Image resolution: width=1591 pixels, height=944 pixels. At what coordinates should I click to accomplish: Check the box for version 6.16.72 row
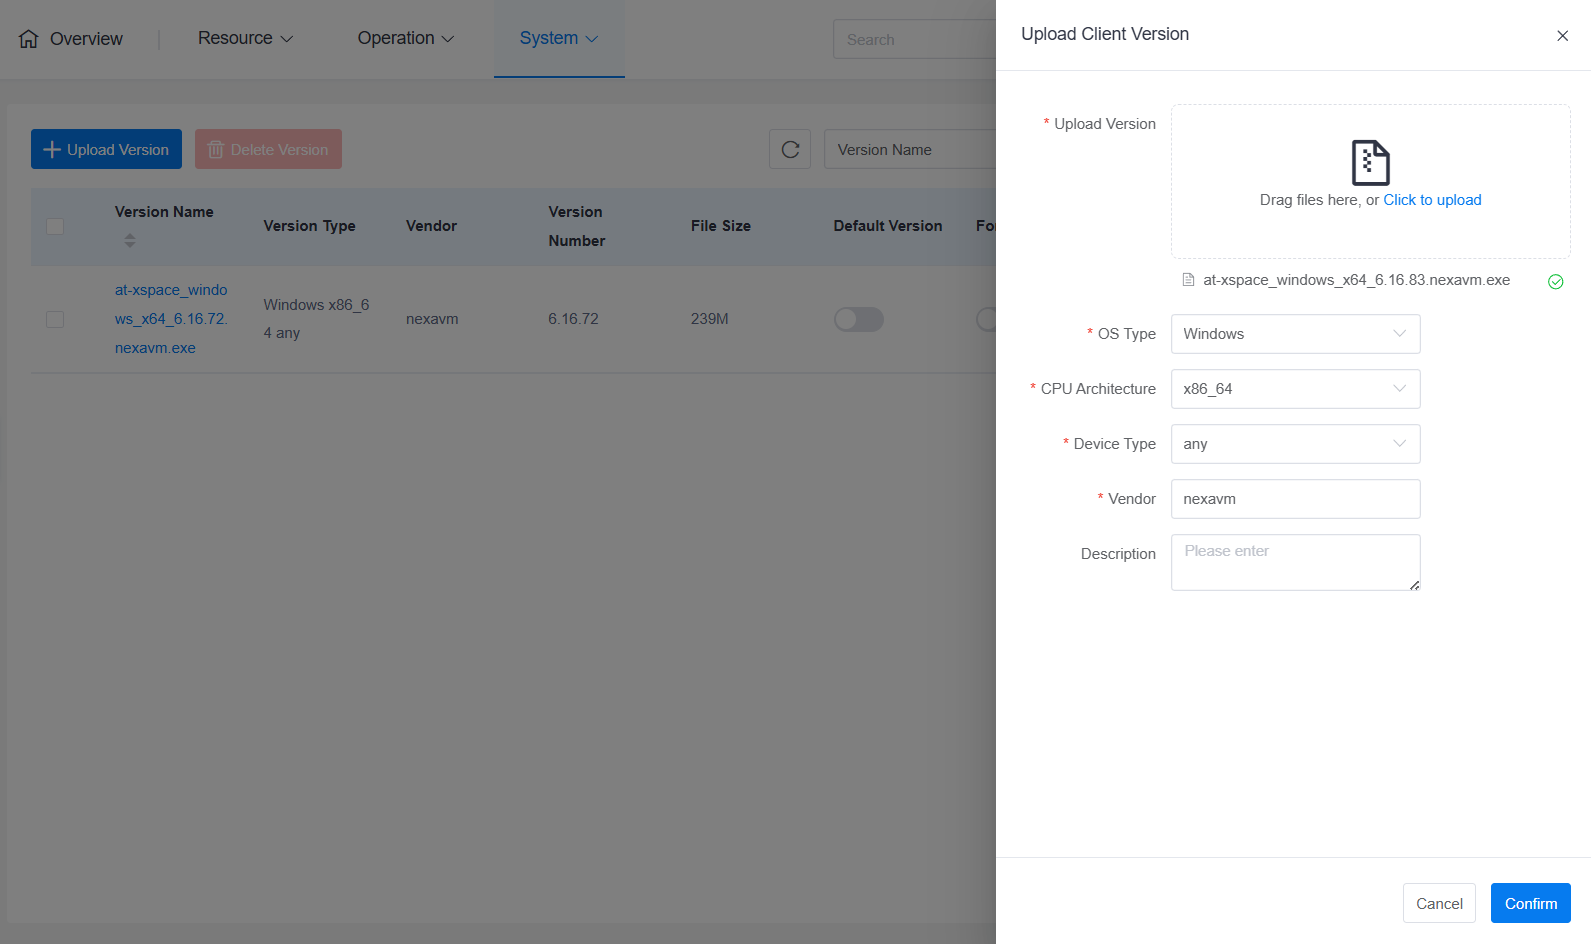55,319
